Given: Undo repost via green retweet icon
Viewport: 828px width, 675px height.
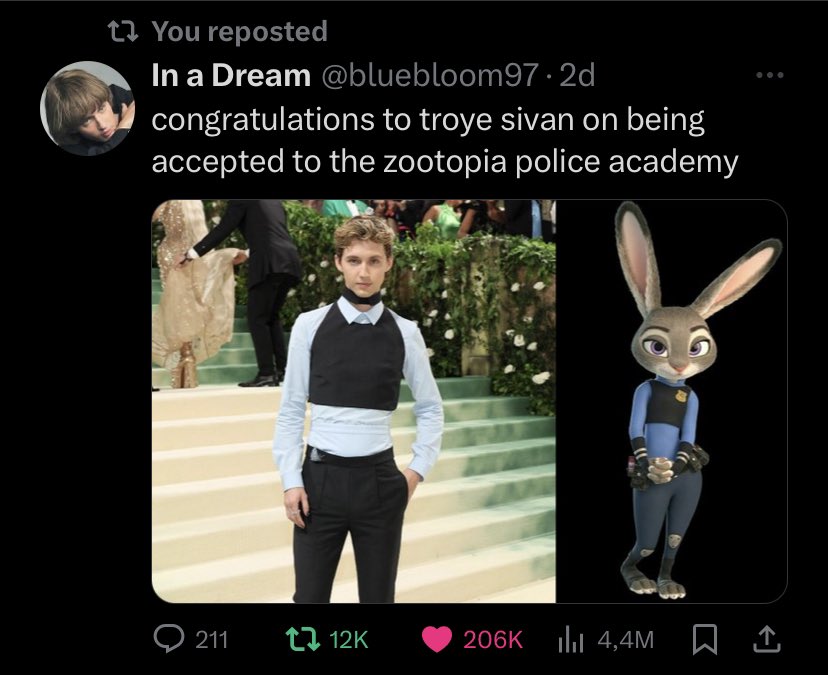Looking at the screenshot, I should coord(303,639).
